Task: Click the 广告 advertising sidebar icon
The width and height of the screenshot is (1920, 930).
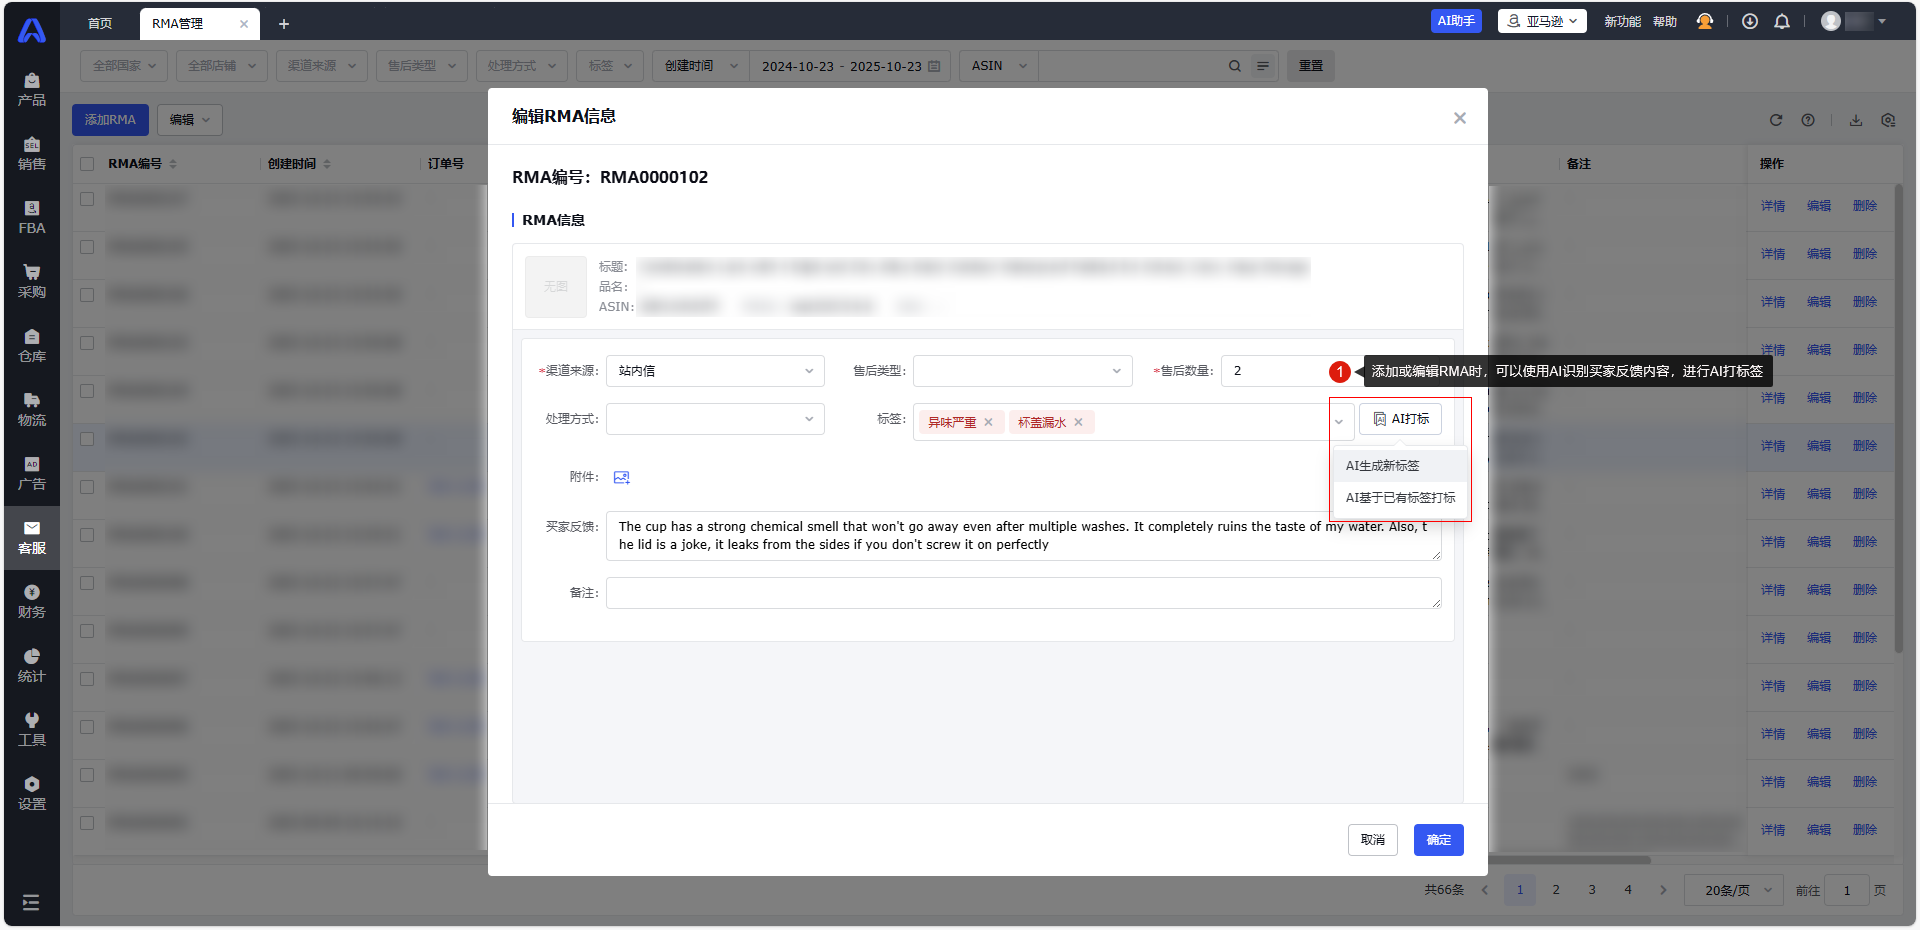Action: (32, 473)
